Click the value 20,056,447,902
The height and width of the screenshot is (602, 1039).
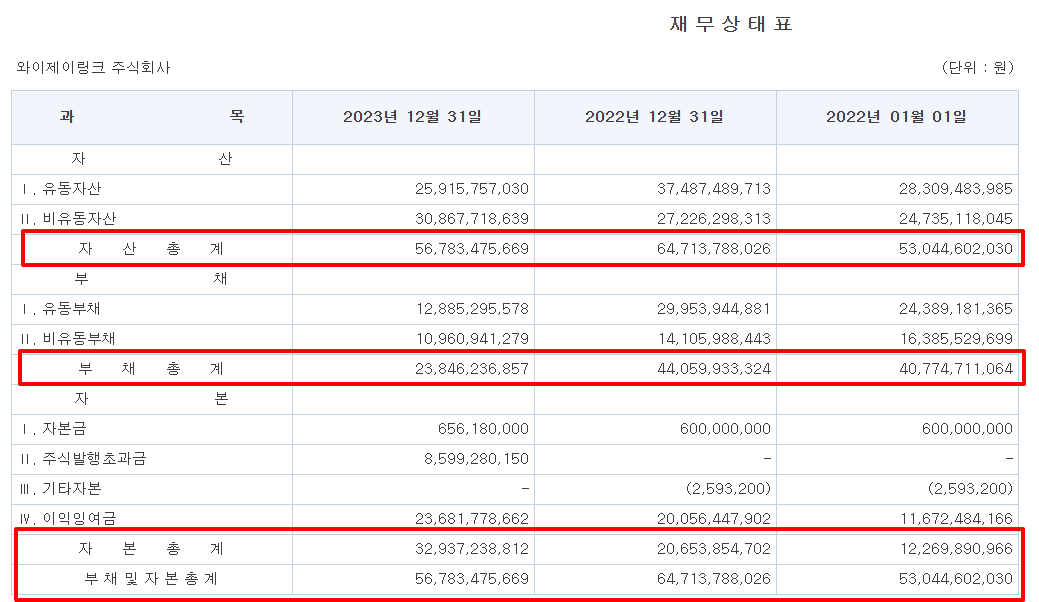pyautogui.click(x=714, y=519)
